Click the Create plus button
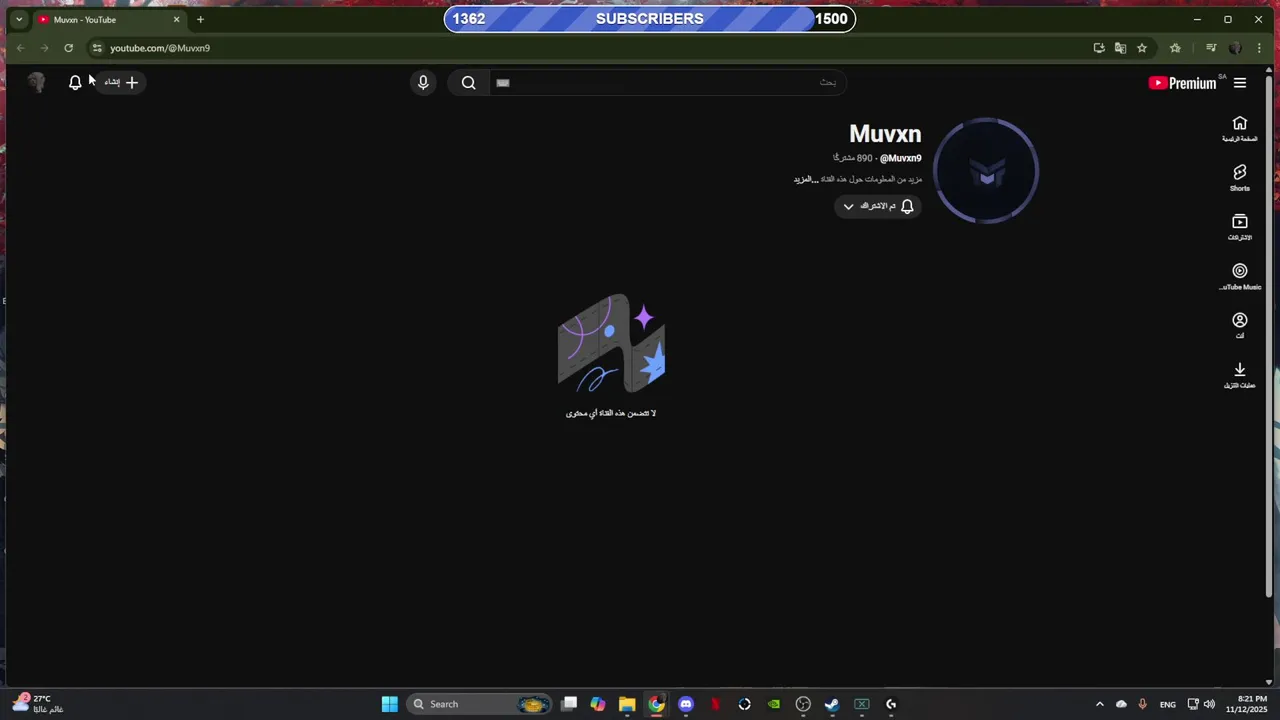This screenshot has height=720, width=1280. pos(121,83)
